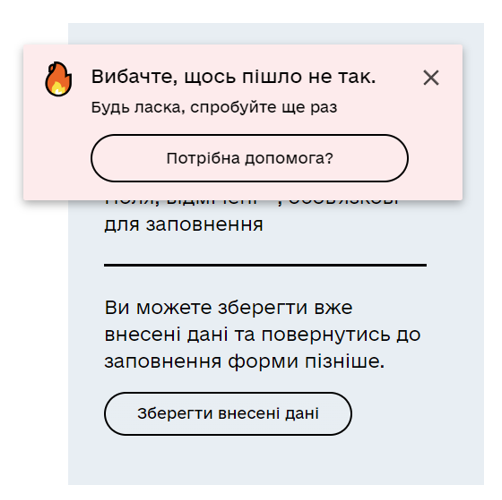Click the horizontal divider line in form
This screenshot has height=500, width=502.
point(265,265)
